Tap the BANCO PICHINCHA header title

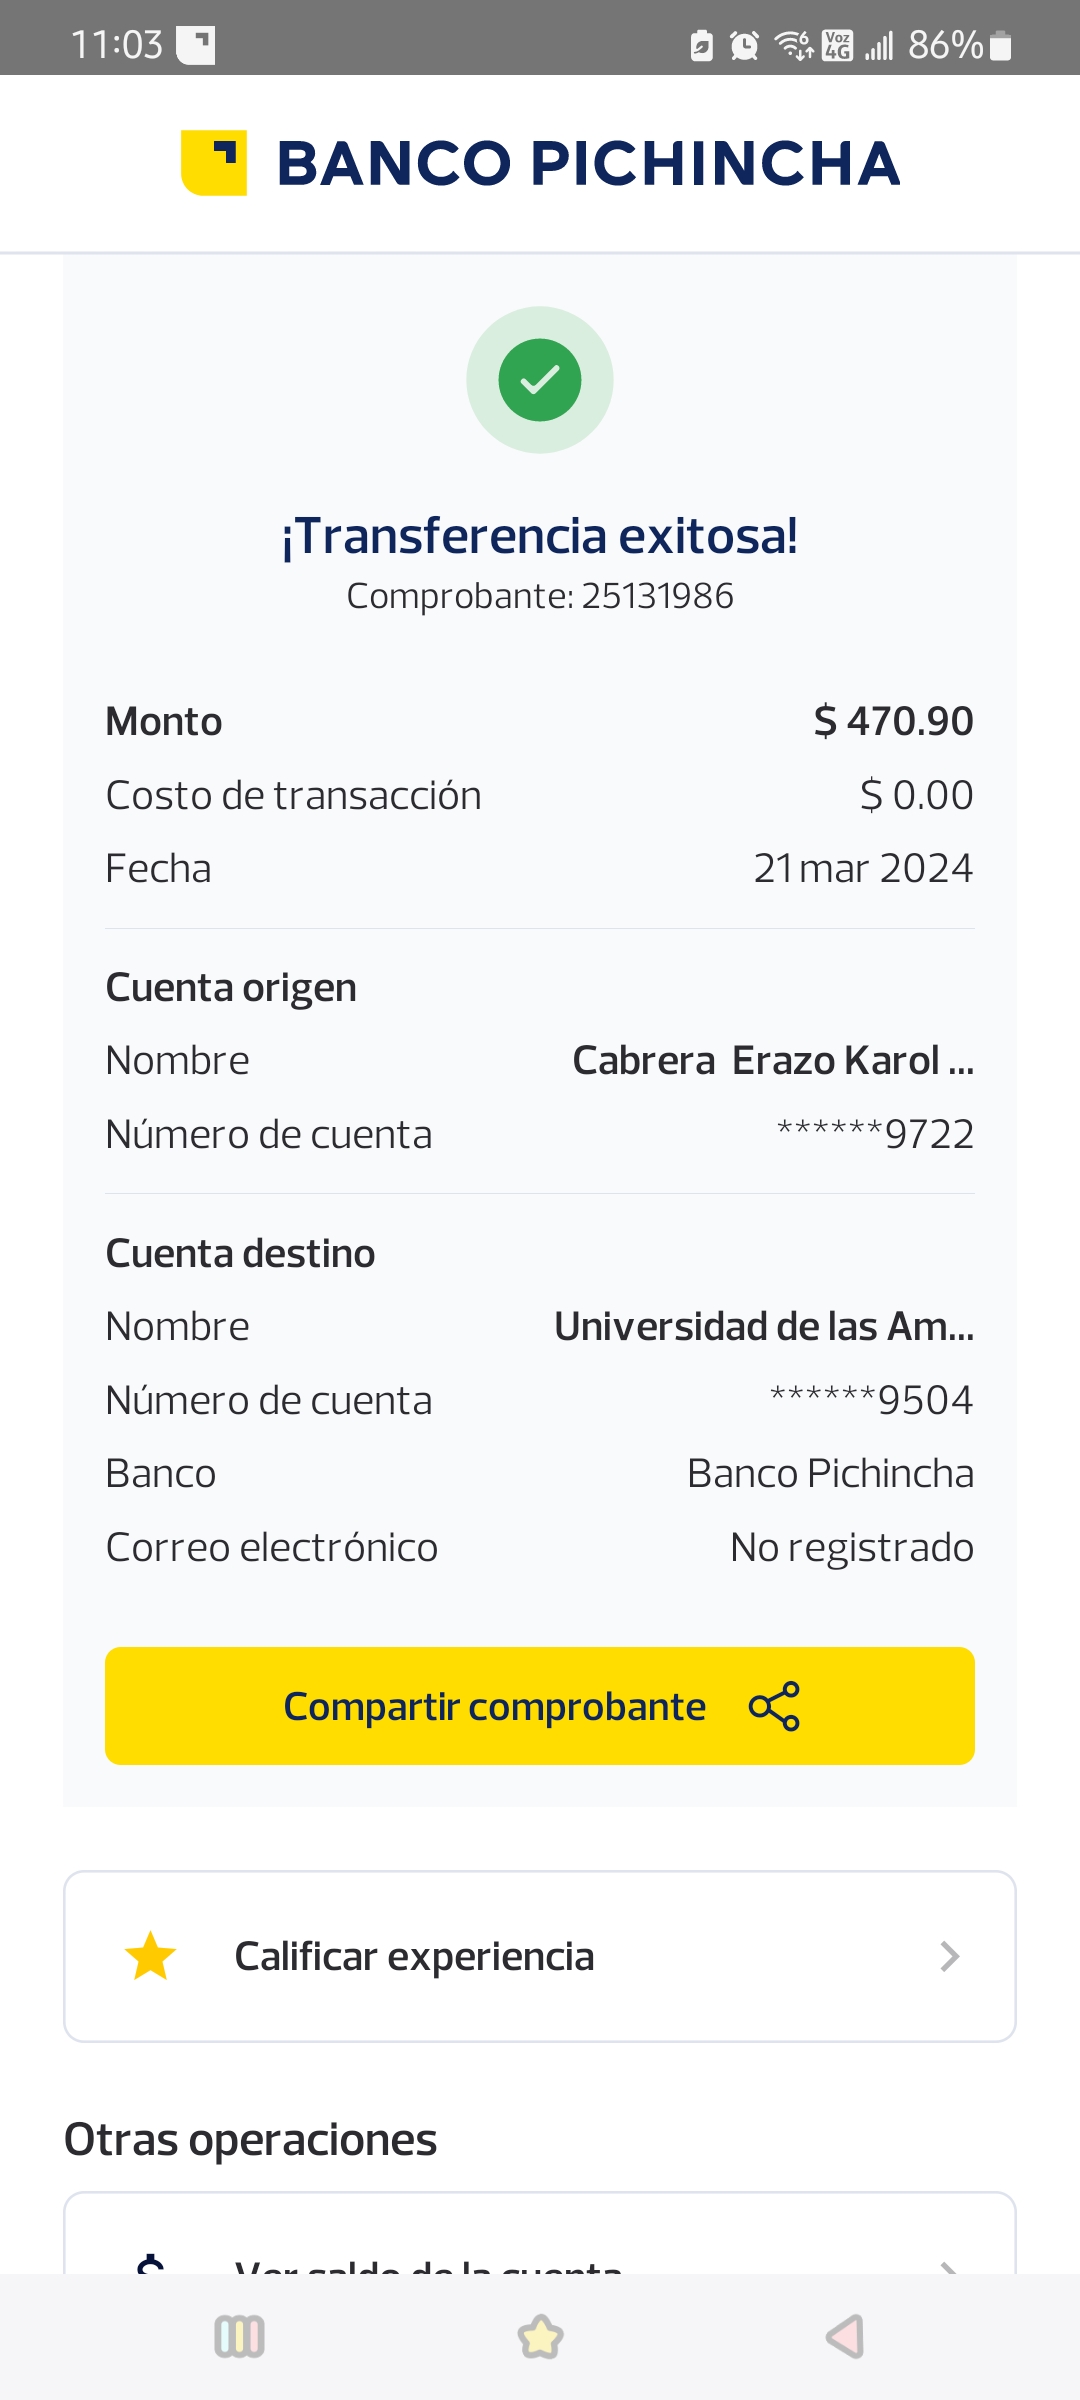tap(588, 163)
